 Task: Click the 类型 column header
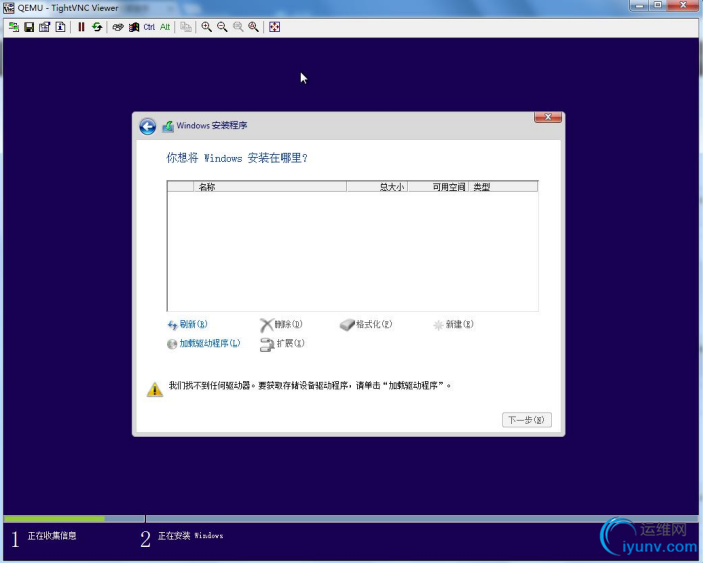pyautogui.click(x=503, y=187)
